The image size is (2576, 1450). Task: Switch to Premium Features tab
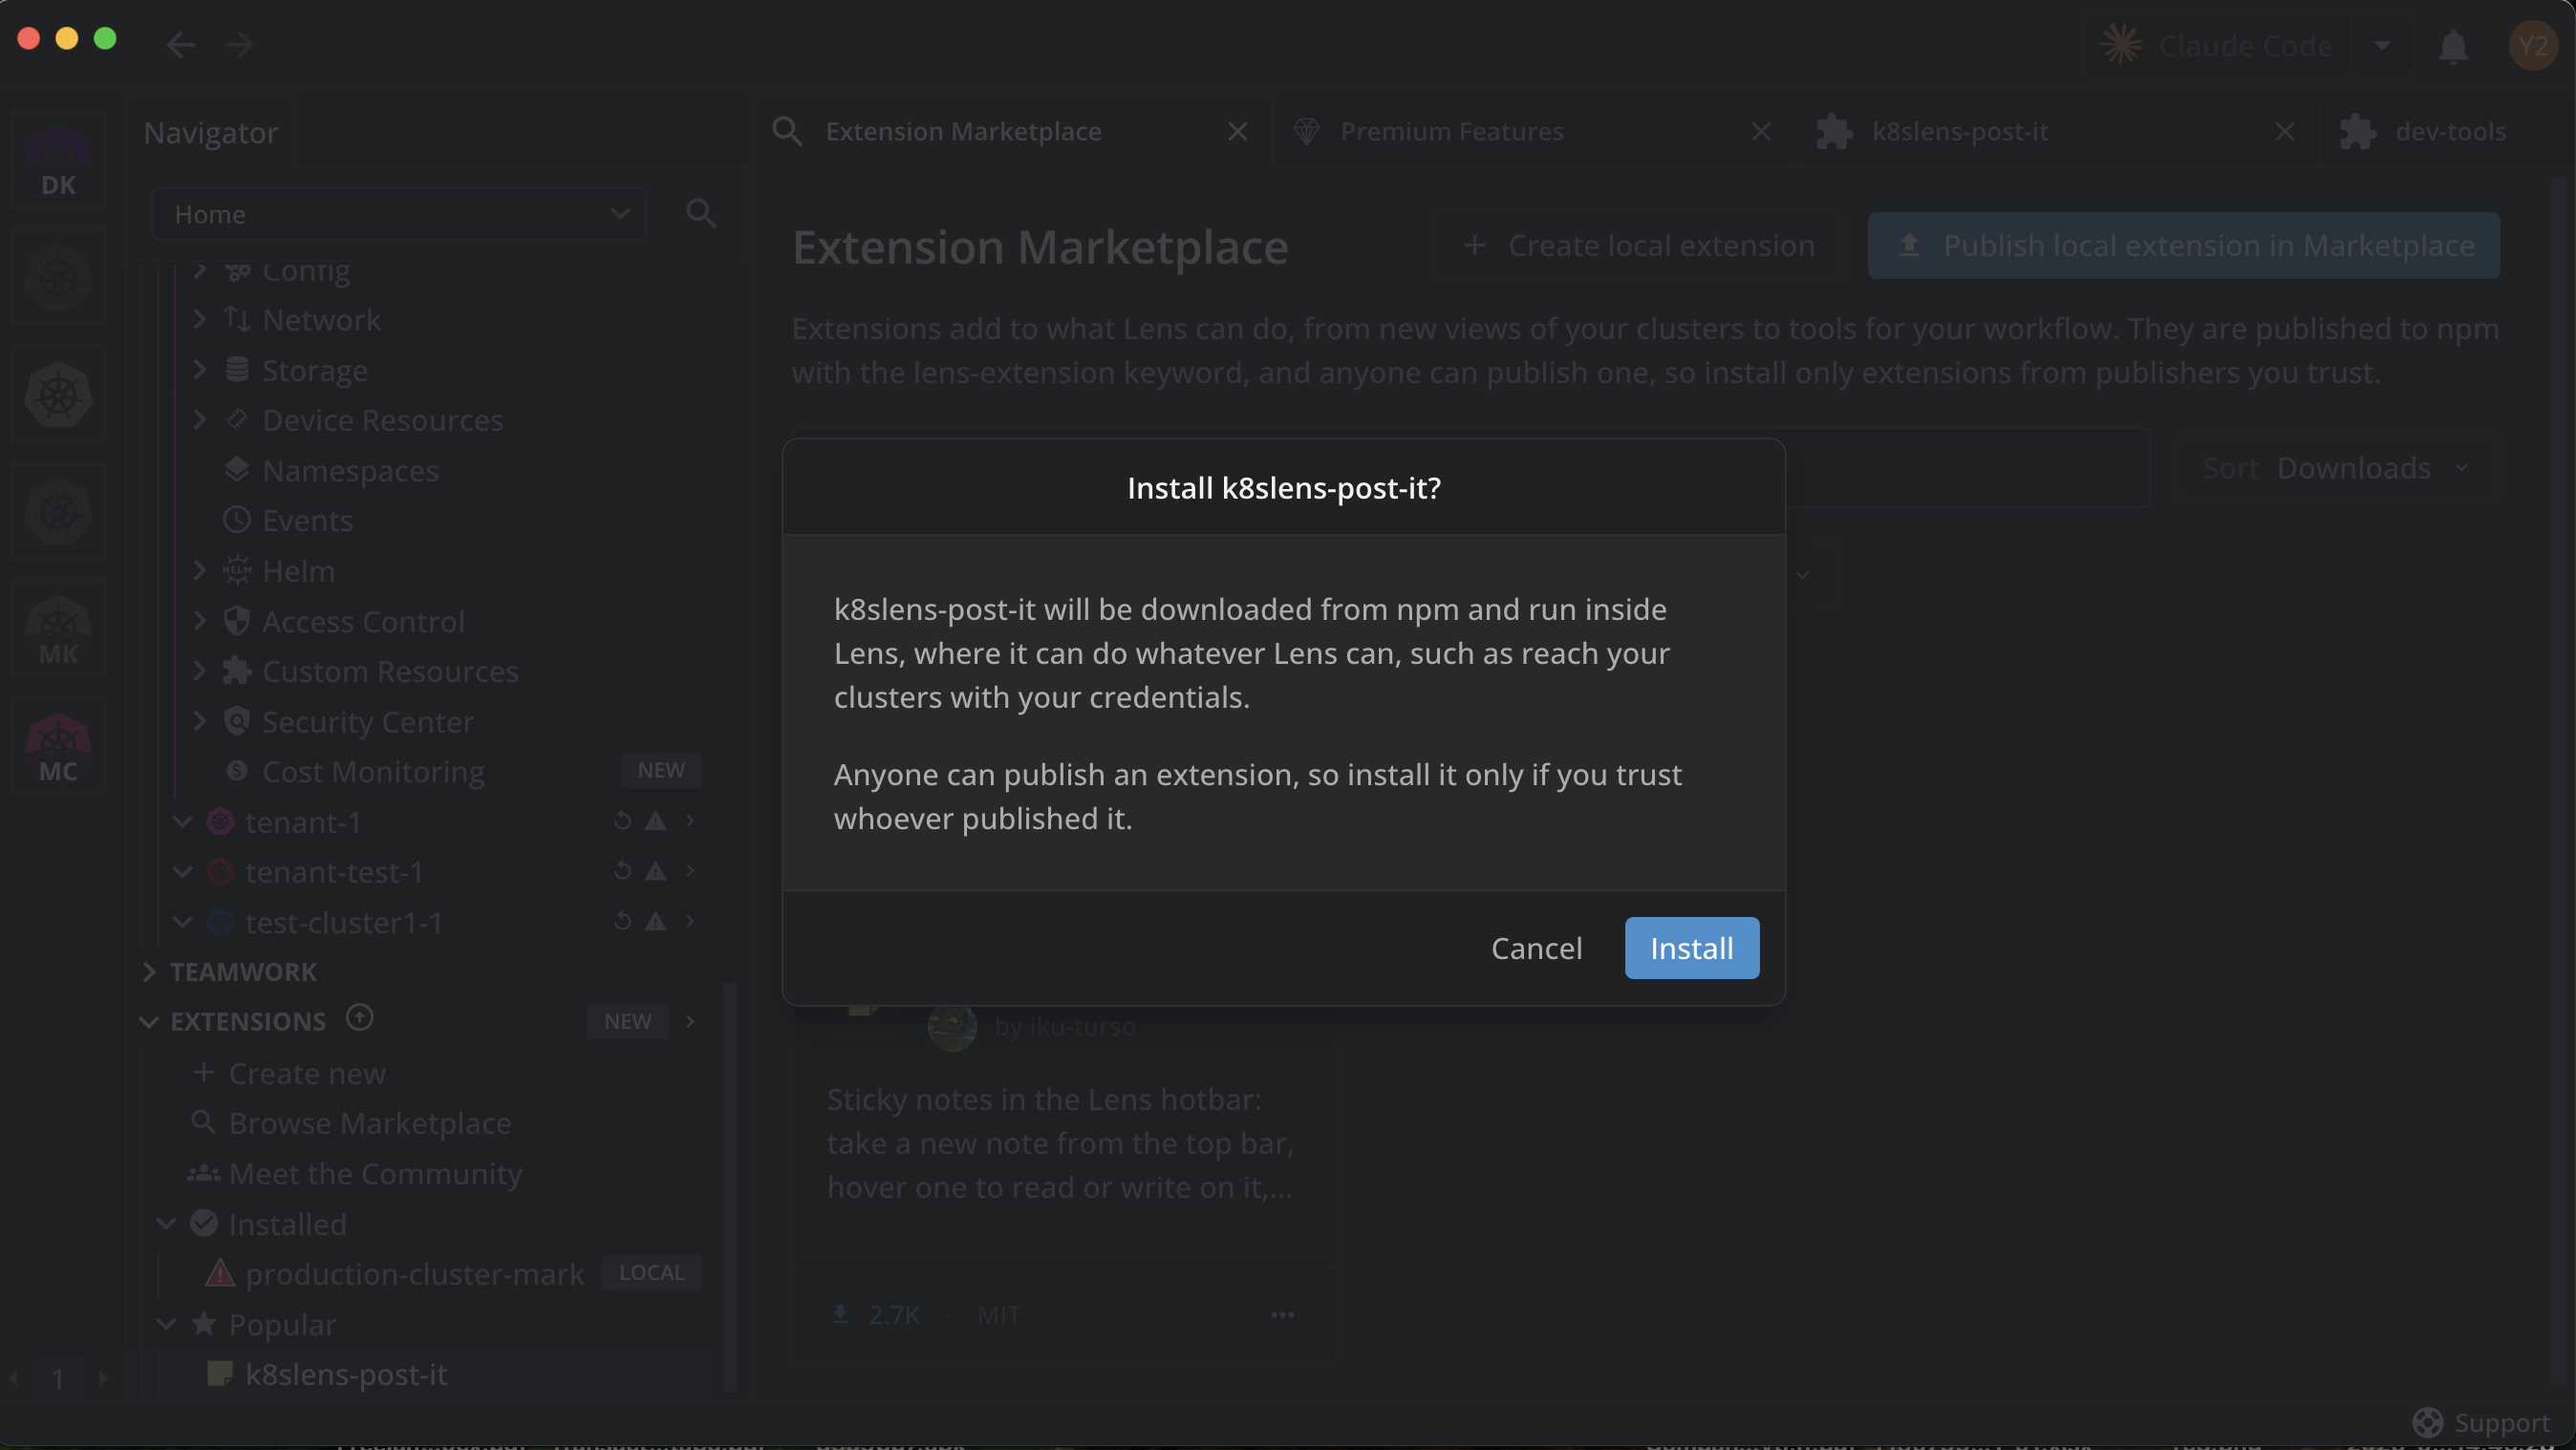[1451, 131]
